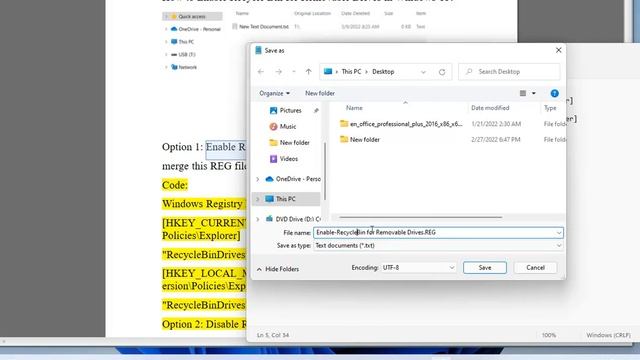Screen dimensions: 640x360
Task: Sort files by Name column header
Action: click(x=354, y=108)
